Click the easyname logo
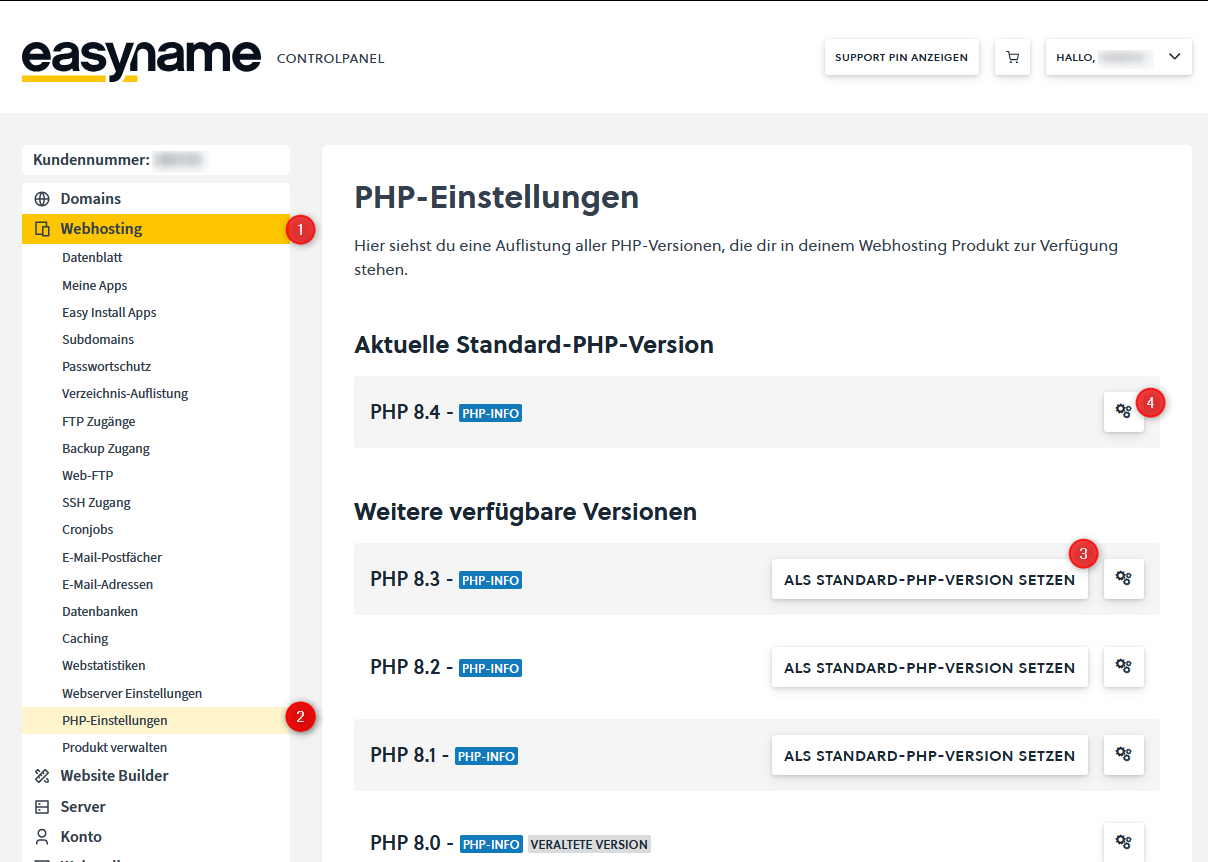The image size is (1208, 862). coord(141,59)
